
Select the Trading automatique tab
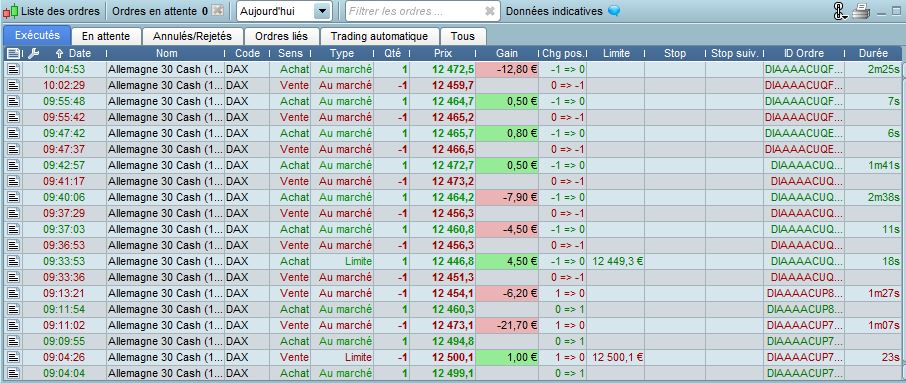pyautogui.click(x=380, y=36)
